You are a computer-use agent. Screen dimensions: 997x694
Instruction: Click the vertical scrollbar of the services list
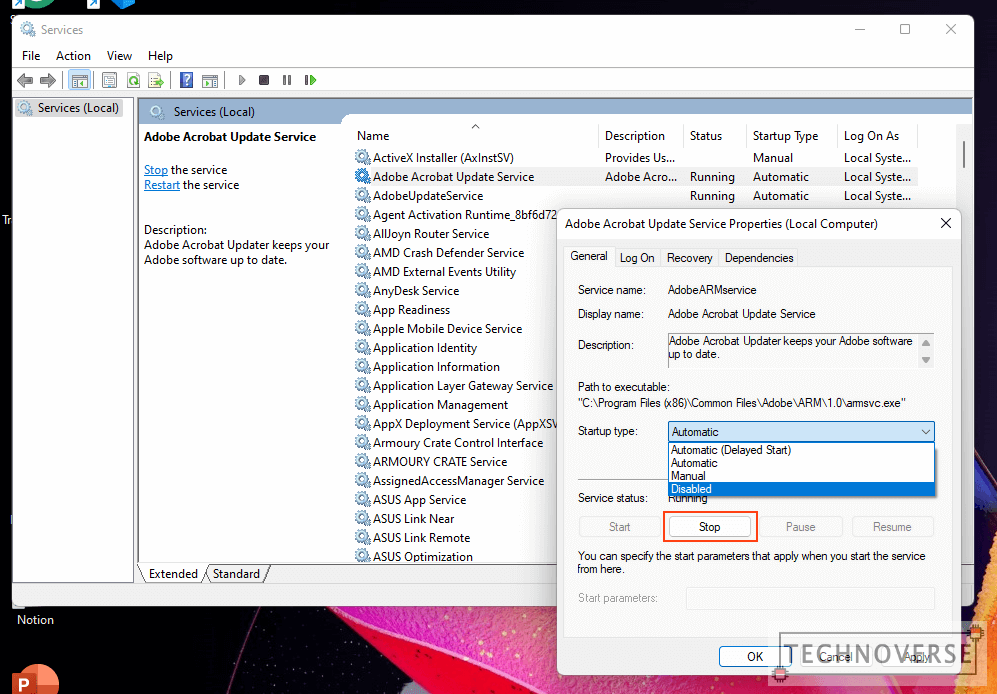coord(964,155)
